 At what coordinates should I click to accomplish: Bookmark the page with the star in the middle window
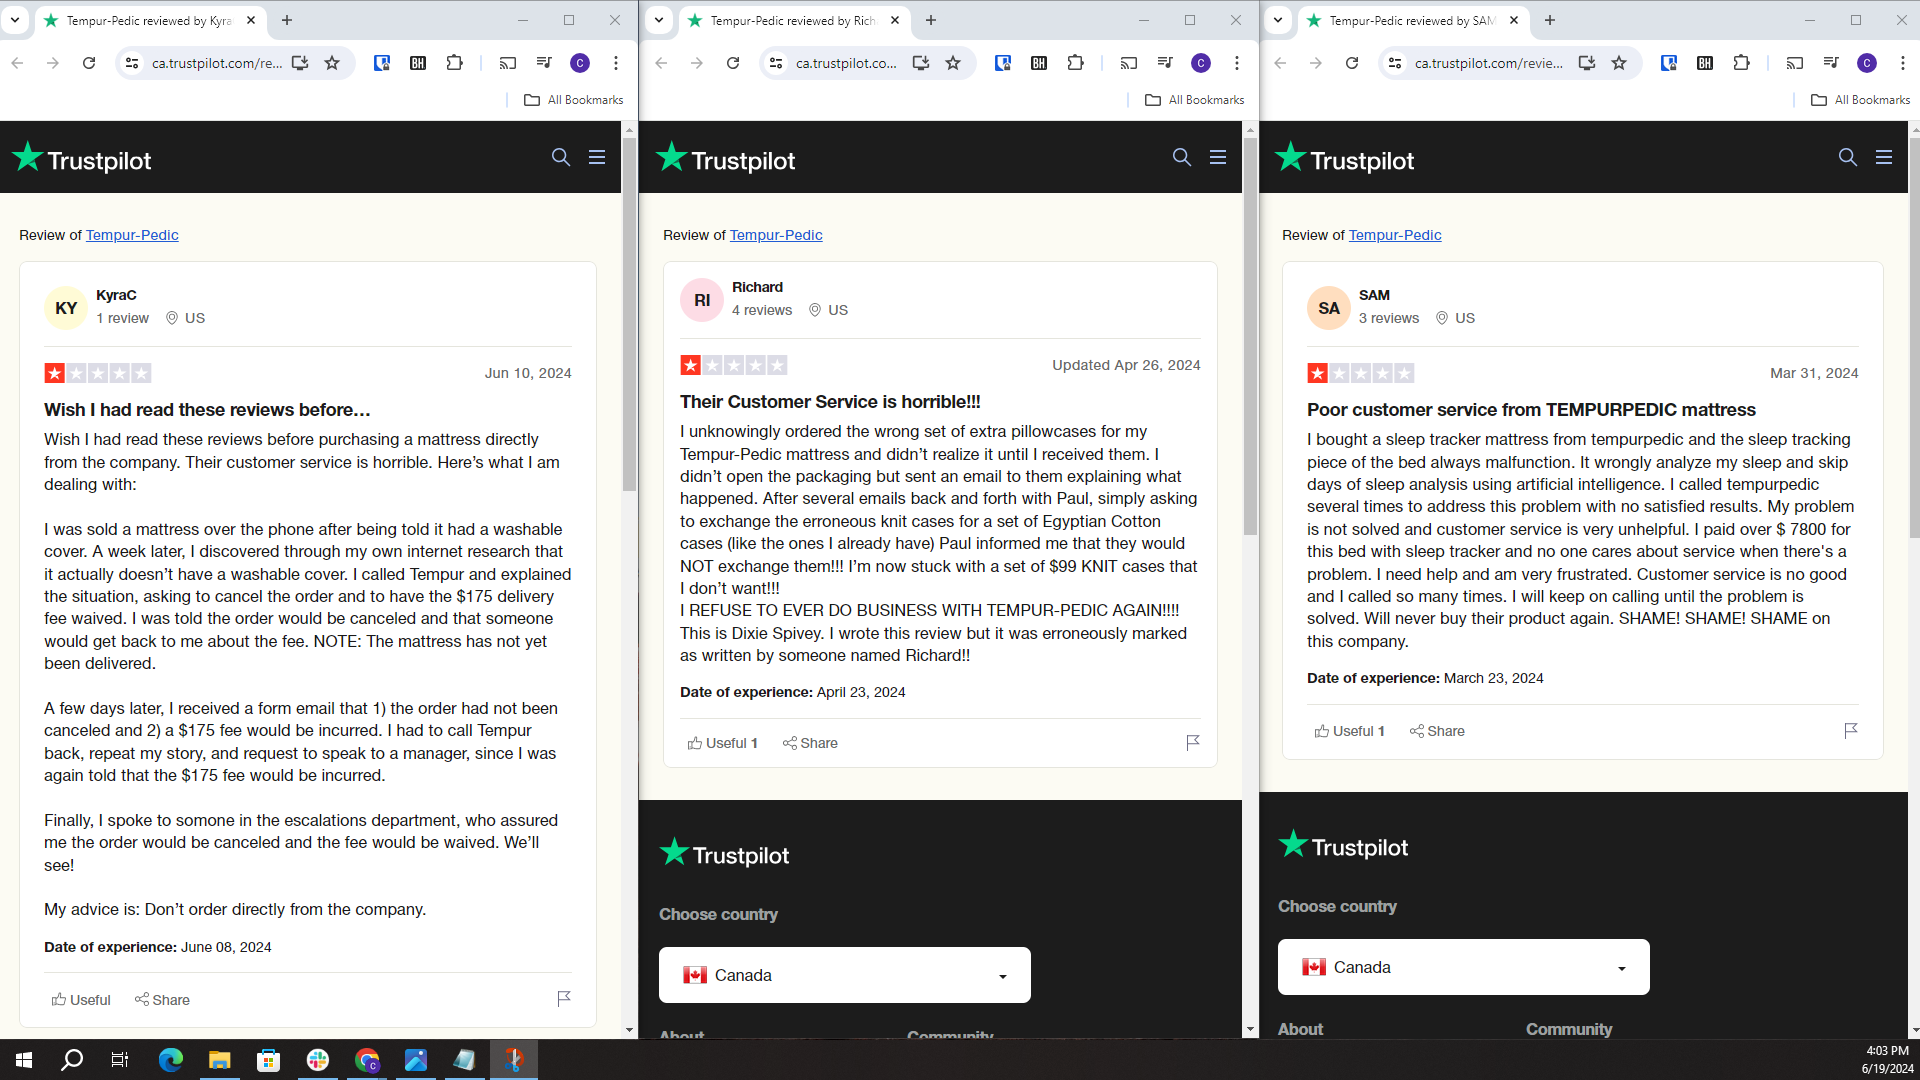pyautogui.click(x=953, y=63)
